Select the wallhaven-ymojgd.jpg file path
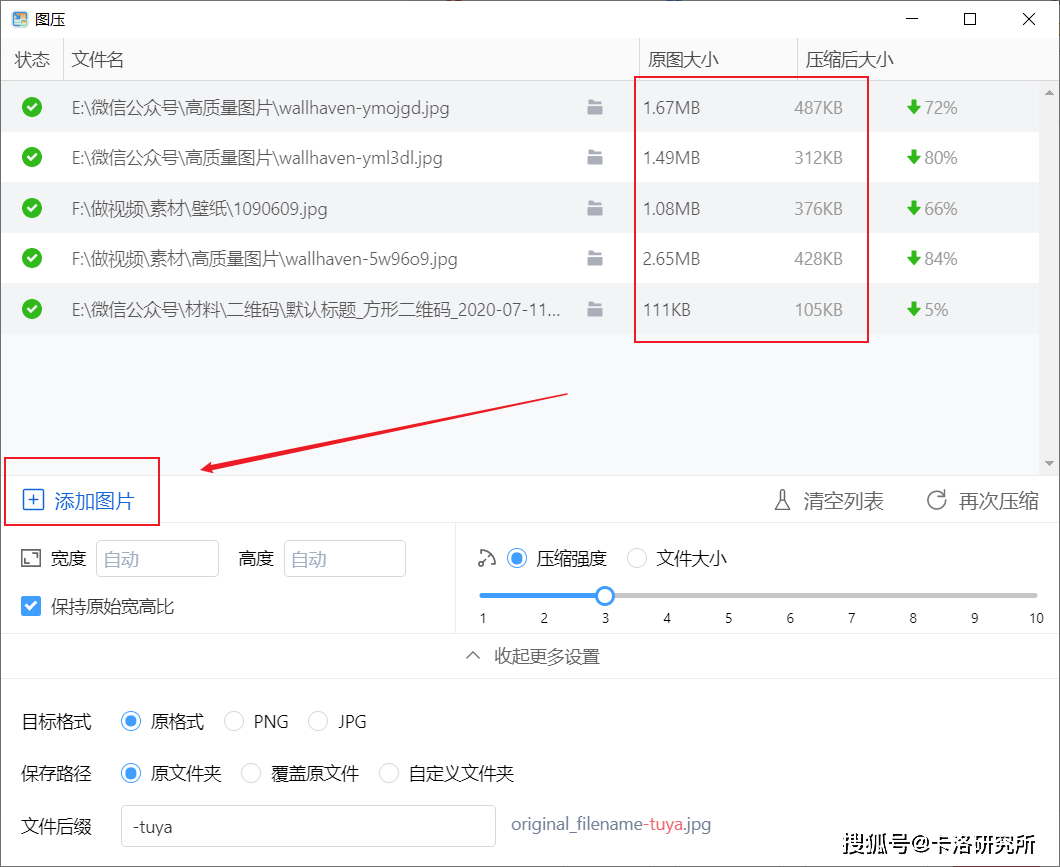 pos(260,107)
